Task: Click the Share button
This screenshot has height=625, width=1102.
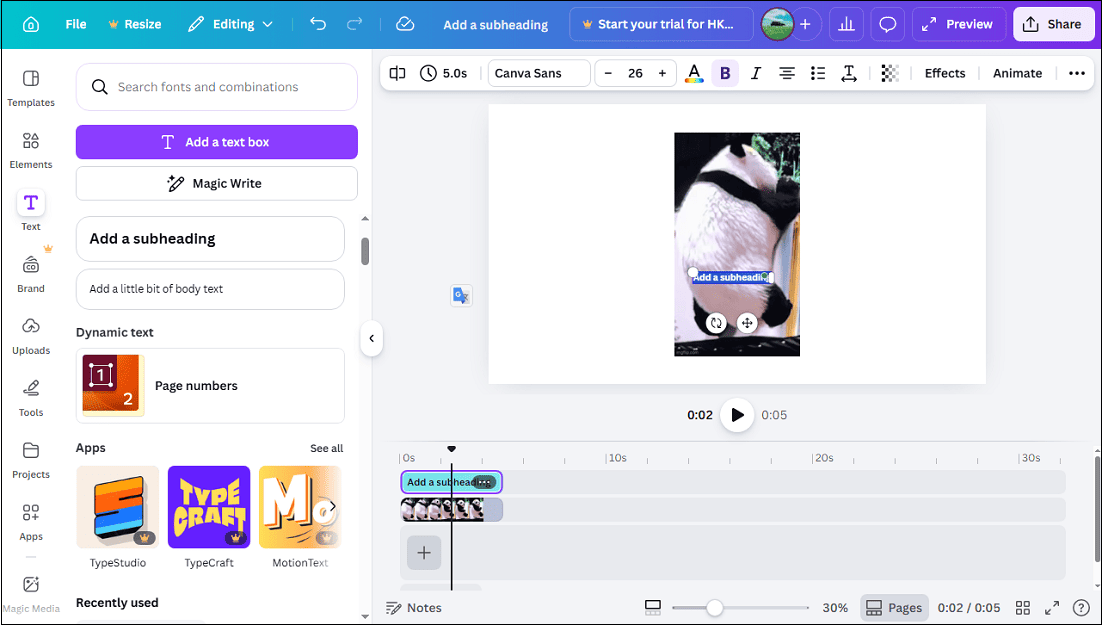Action: click(x=1053, y=23)
